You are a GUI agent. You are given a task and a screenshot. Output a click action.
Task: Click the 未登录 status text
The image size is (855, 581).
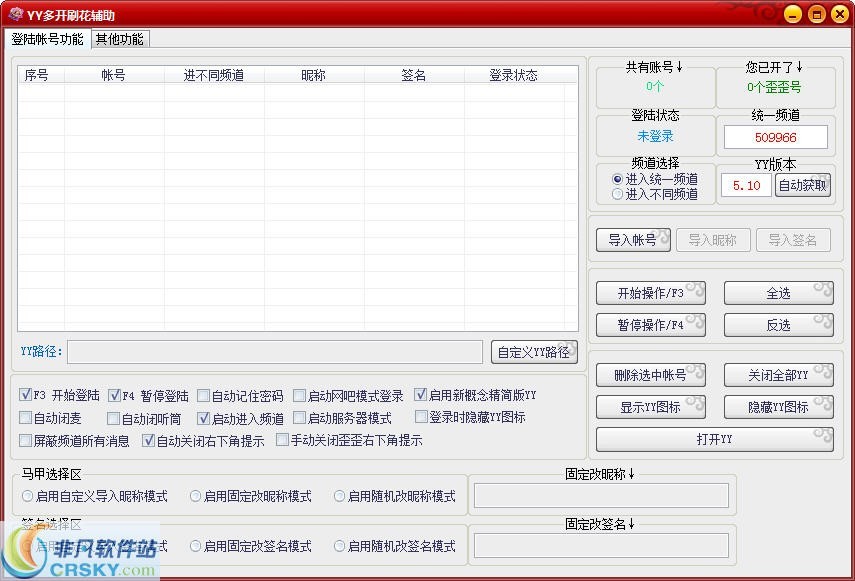click(x=655, y=136)
